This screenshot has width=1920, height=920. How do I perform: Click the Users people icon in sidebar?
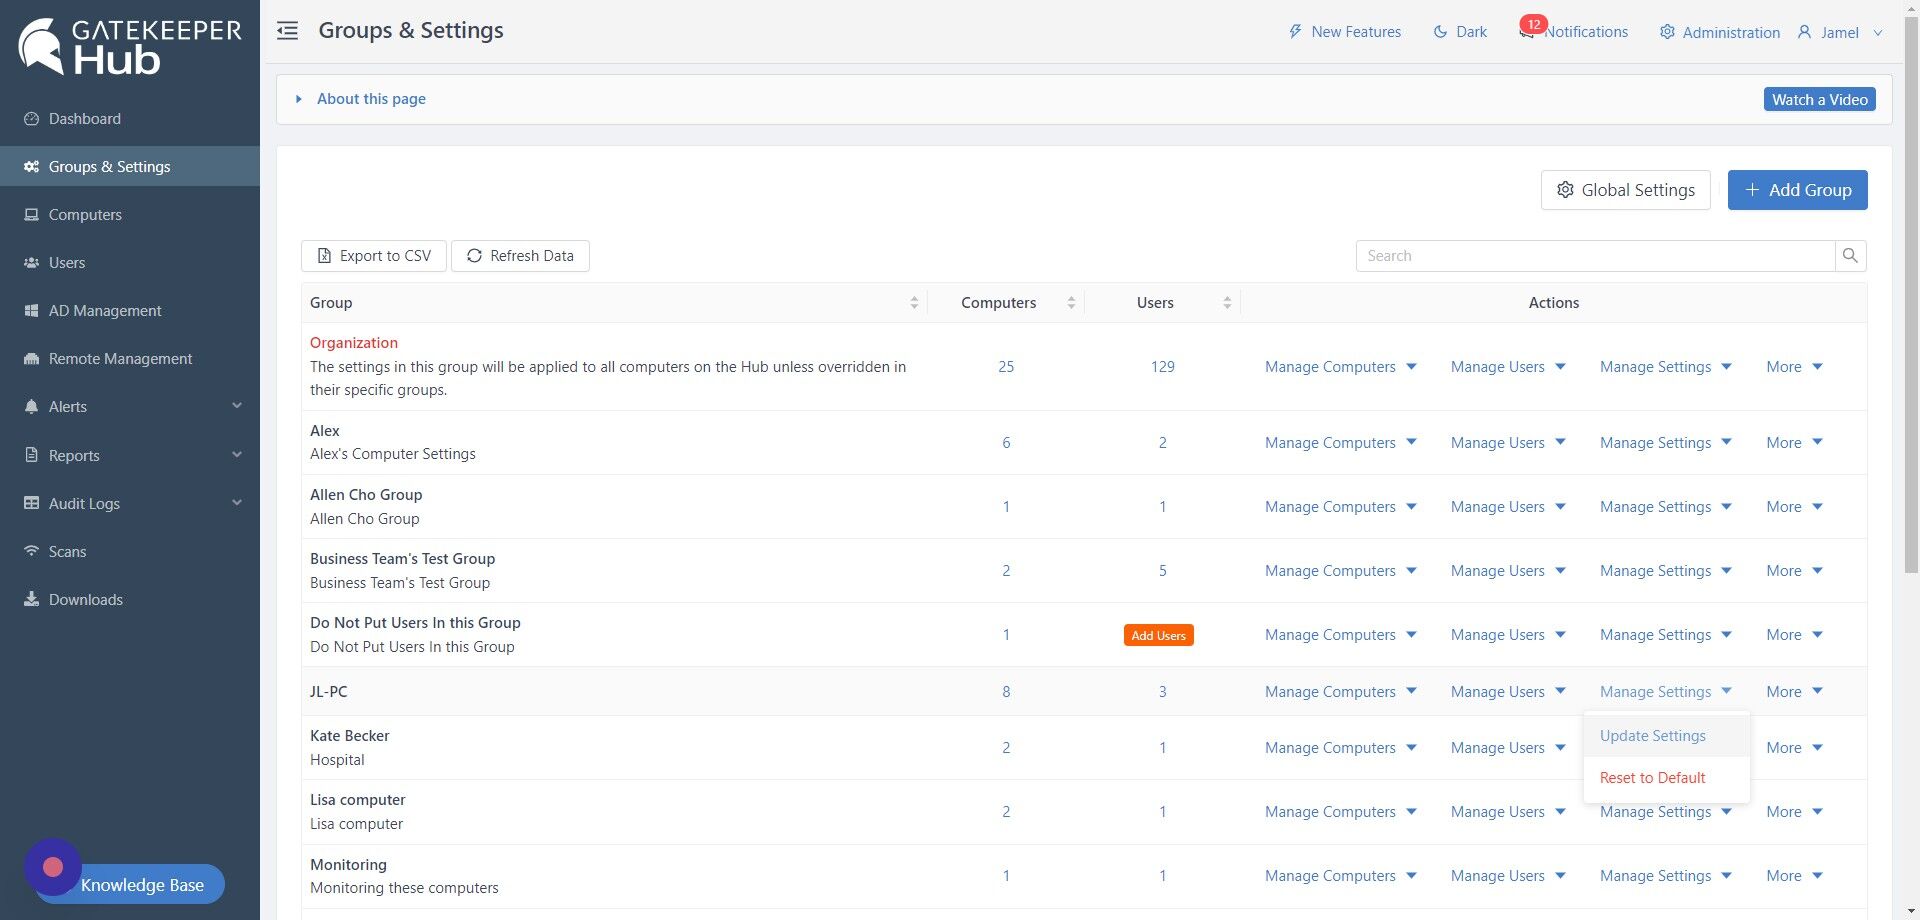click(x=31, y=262)
